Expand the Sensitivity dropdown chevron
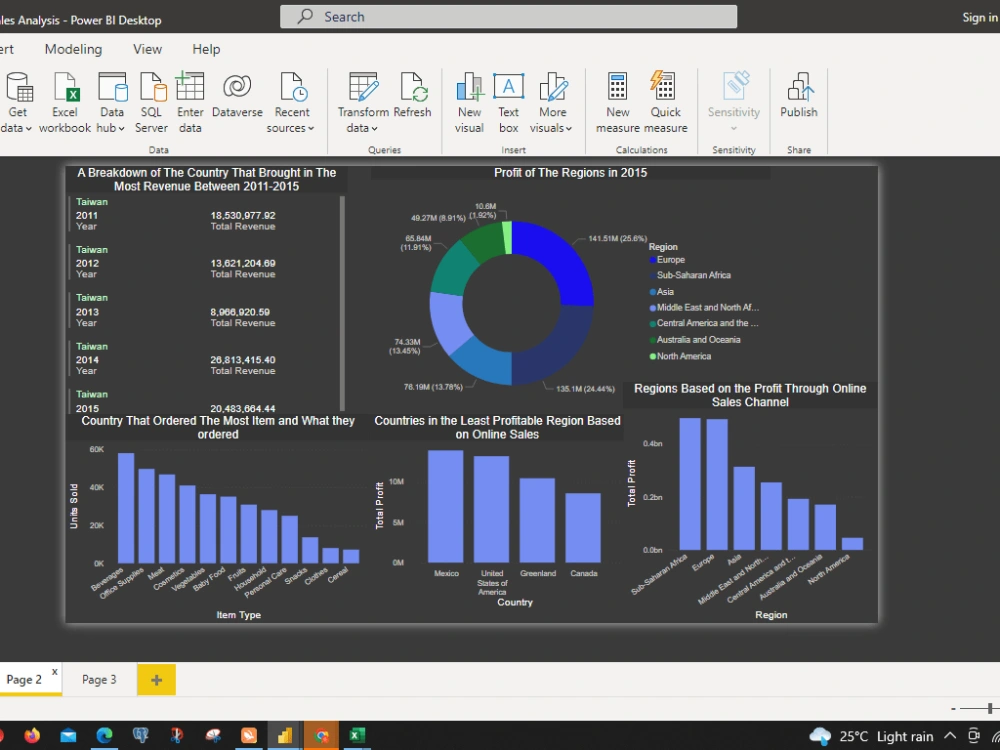The height and width of the screenshot is (750, 1000). pyautogui.click(x=734, y=128)
